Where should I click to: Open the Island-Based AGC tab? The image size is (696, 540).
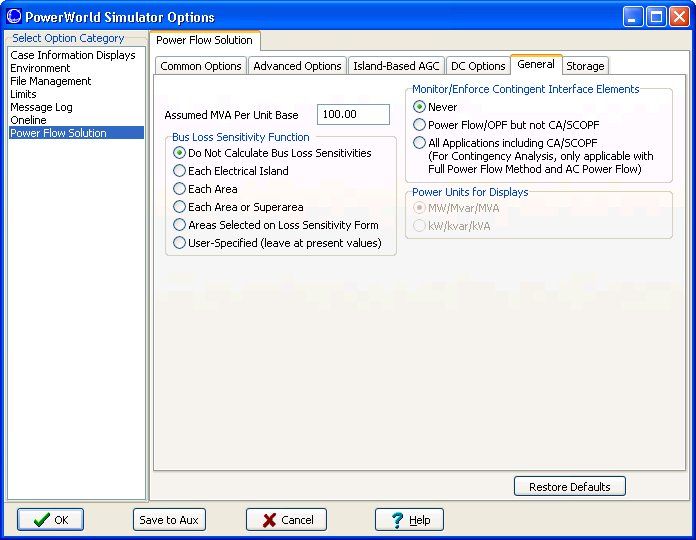tap(396, 66)
